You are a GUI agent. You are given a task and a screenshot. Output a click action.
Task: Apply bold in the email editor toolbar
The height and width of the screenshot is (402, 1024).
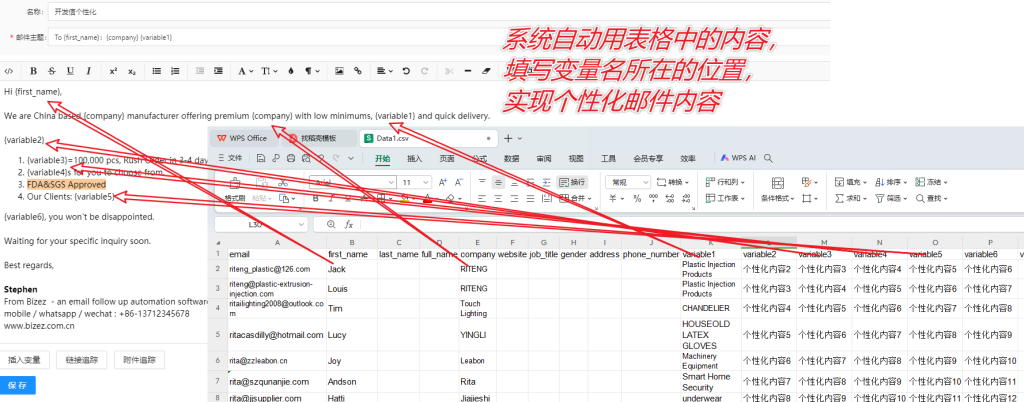33,71
